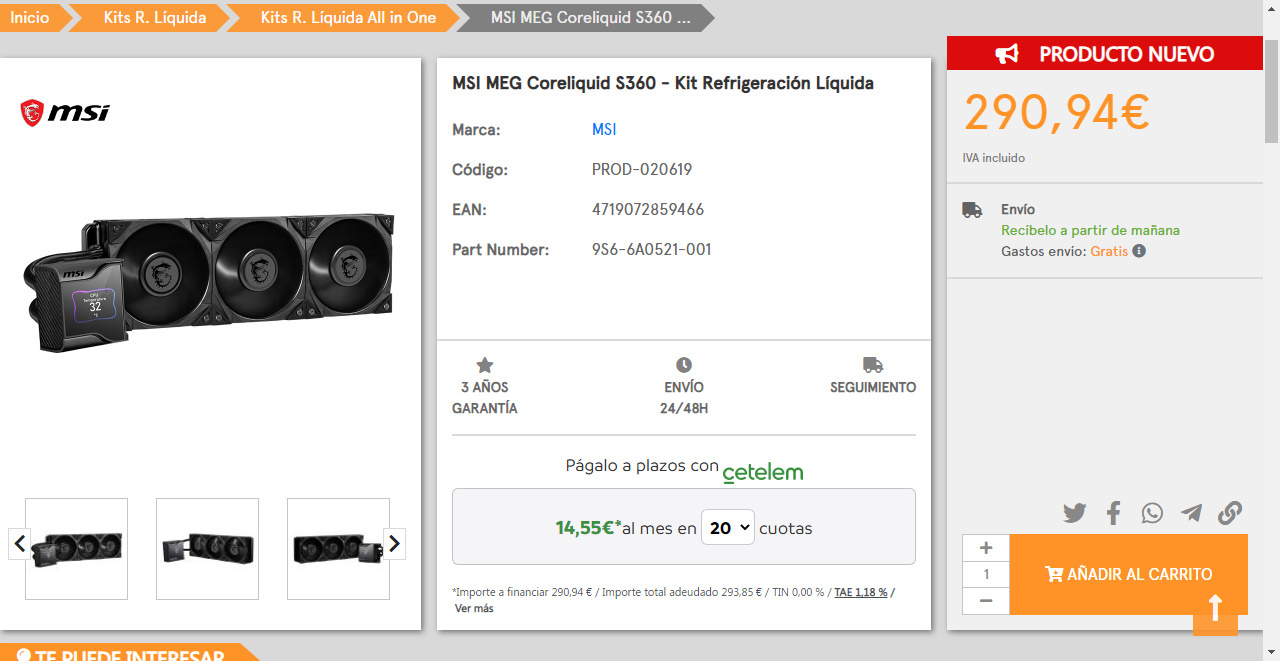
Task: Expand 'Ver más' financing details
Action: click(474, 608)
